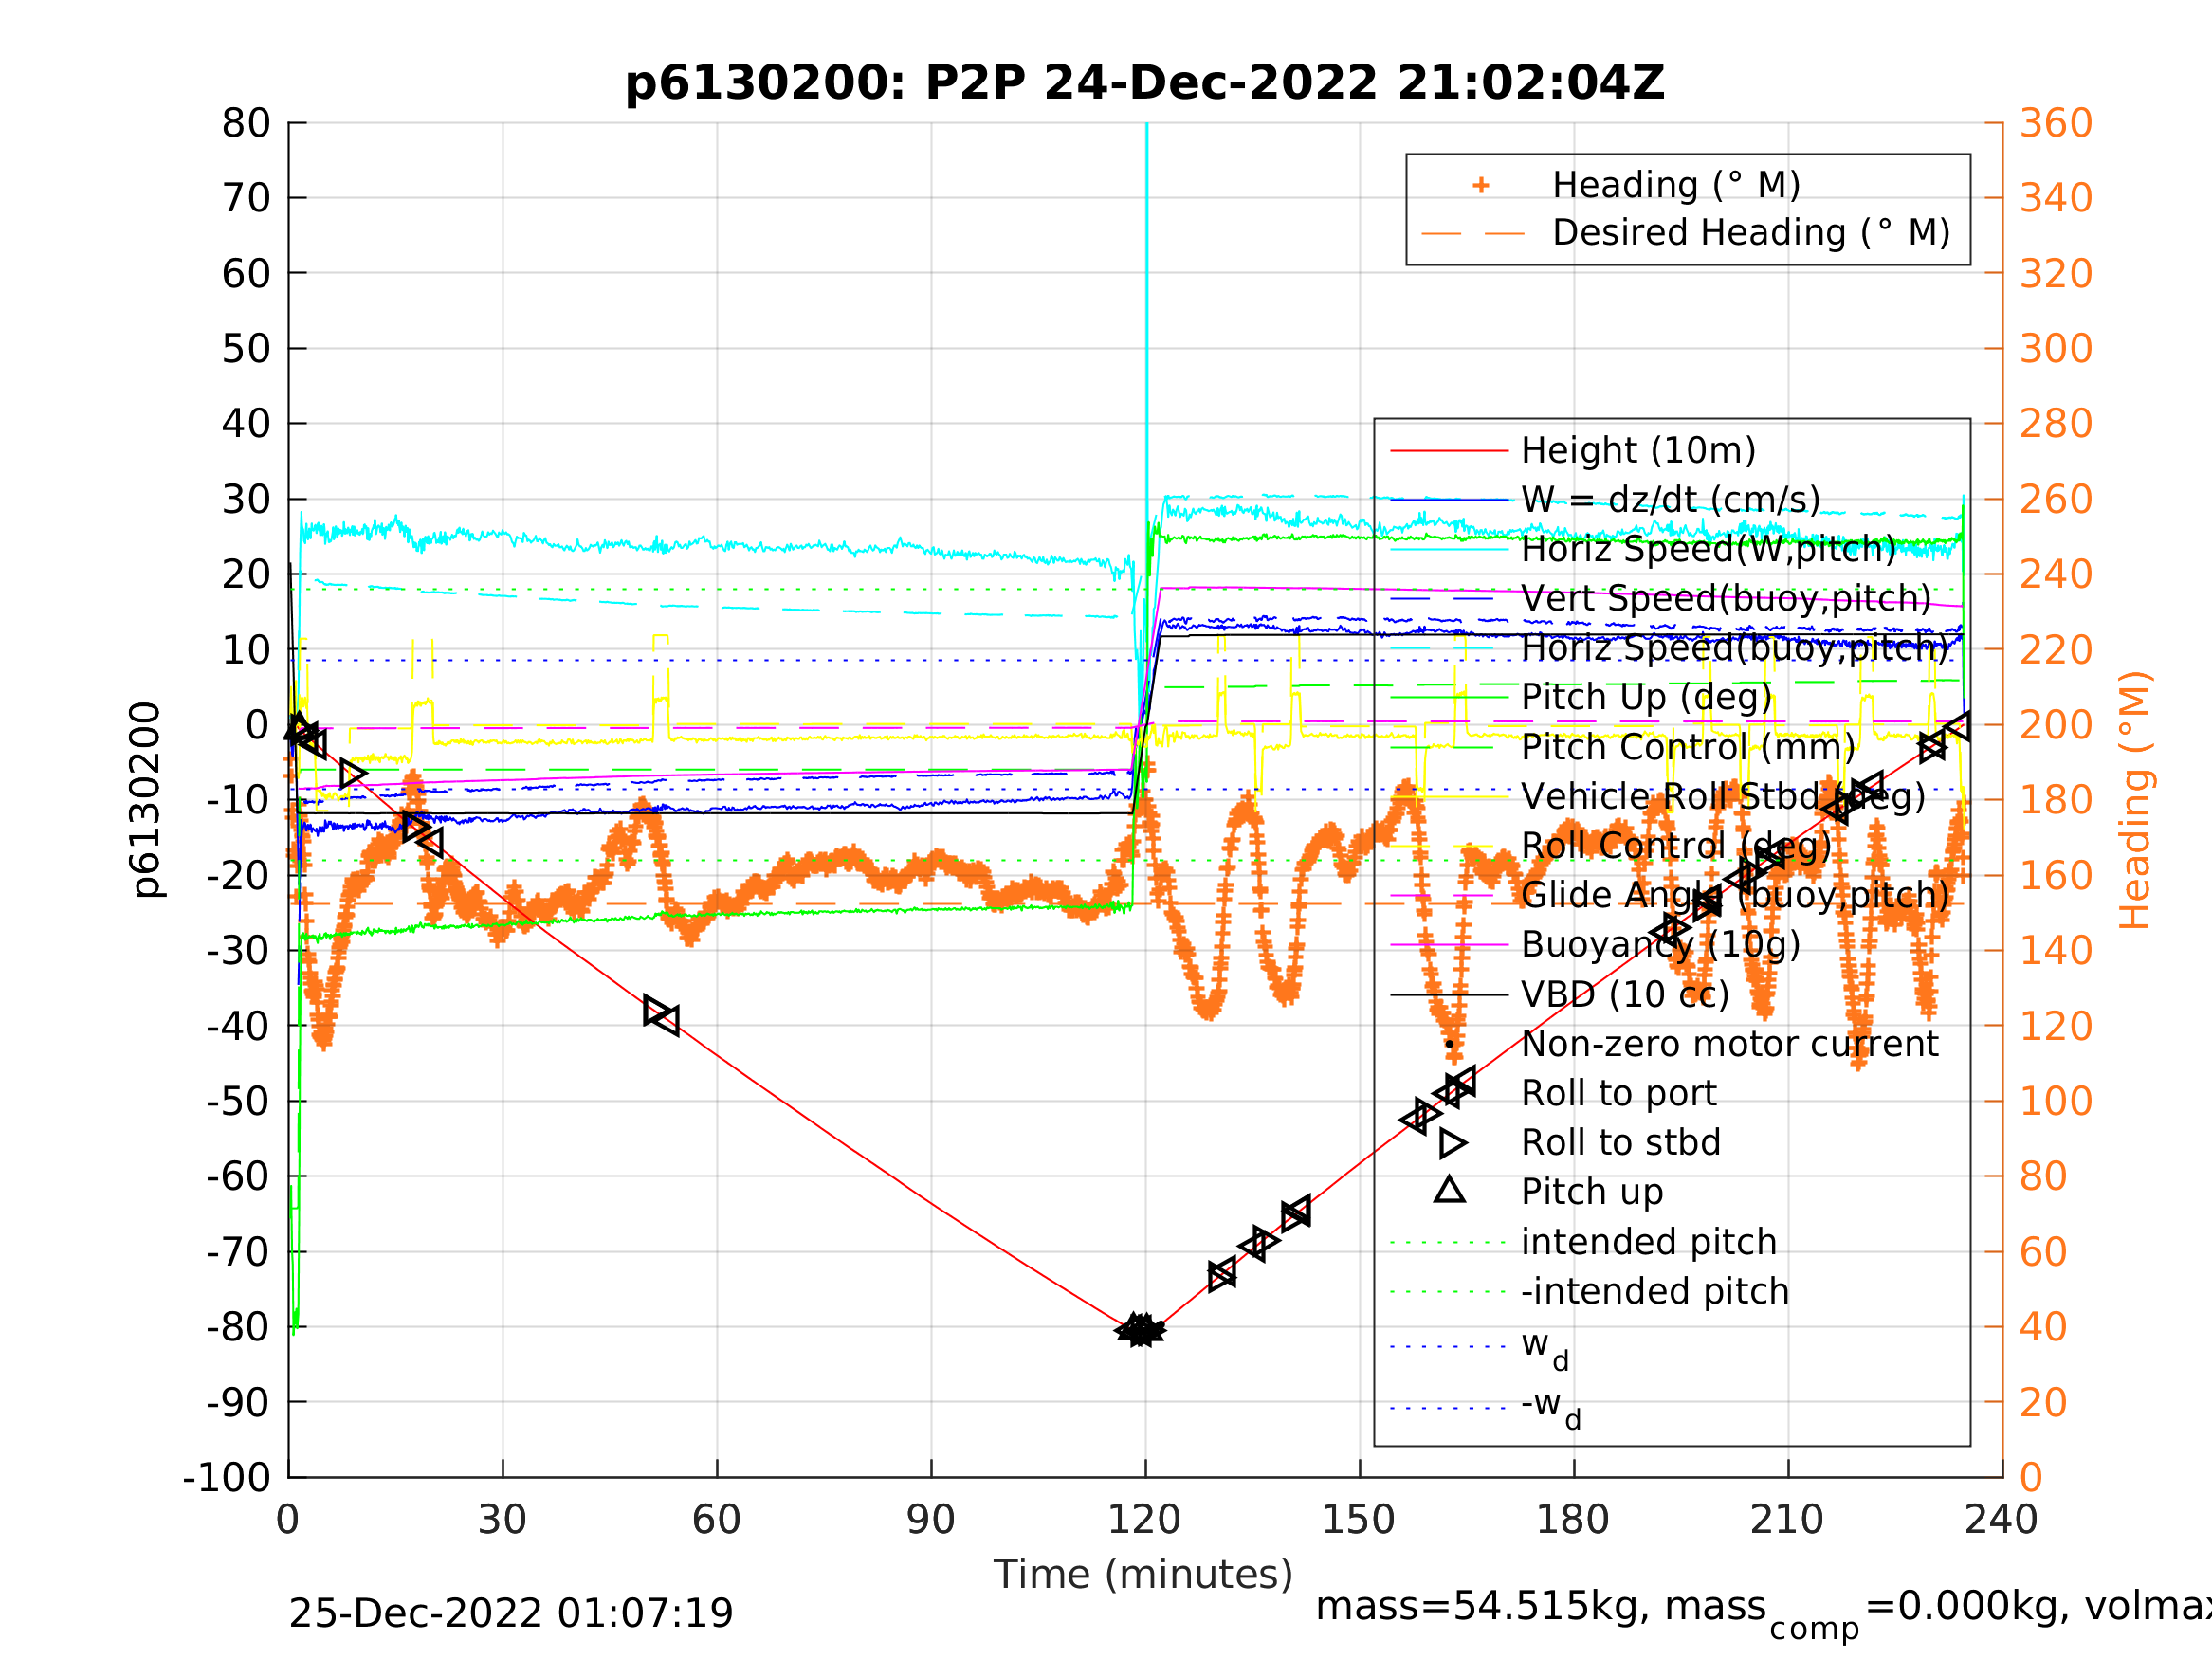Click the 'Height (10m)' legend entry
The height and width of the screenshot is (1659, 2212).
(x=1638, y=451)
